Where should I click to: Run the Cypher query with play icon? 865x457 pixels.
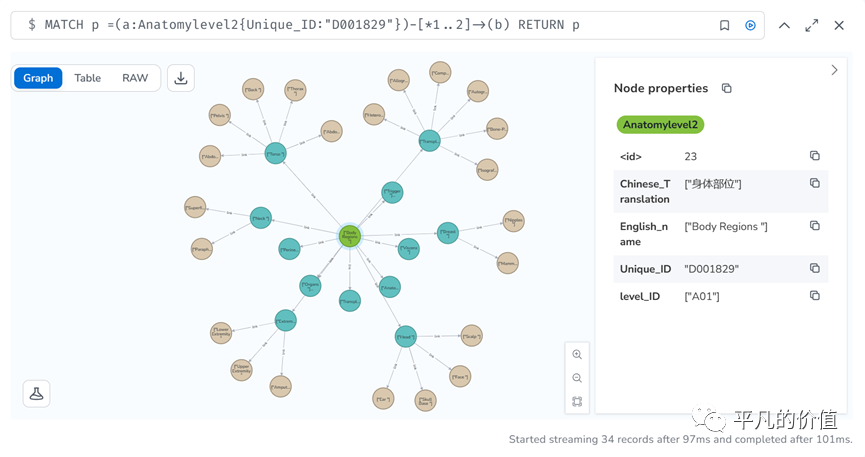click(x=750, y=25)
